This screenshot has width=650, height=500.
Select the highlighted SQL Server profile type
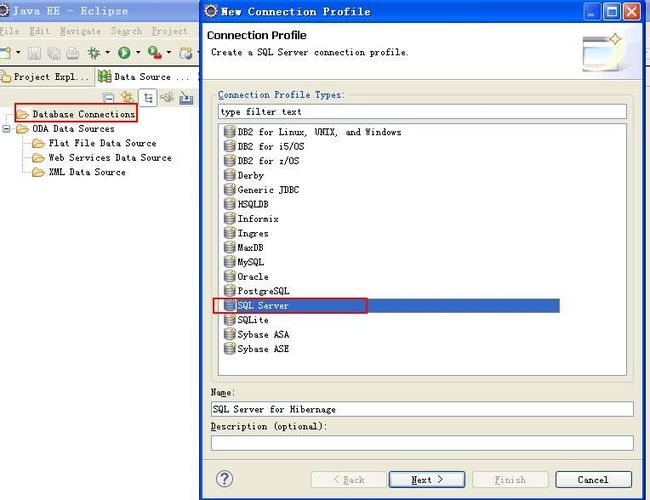(391, 306)
